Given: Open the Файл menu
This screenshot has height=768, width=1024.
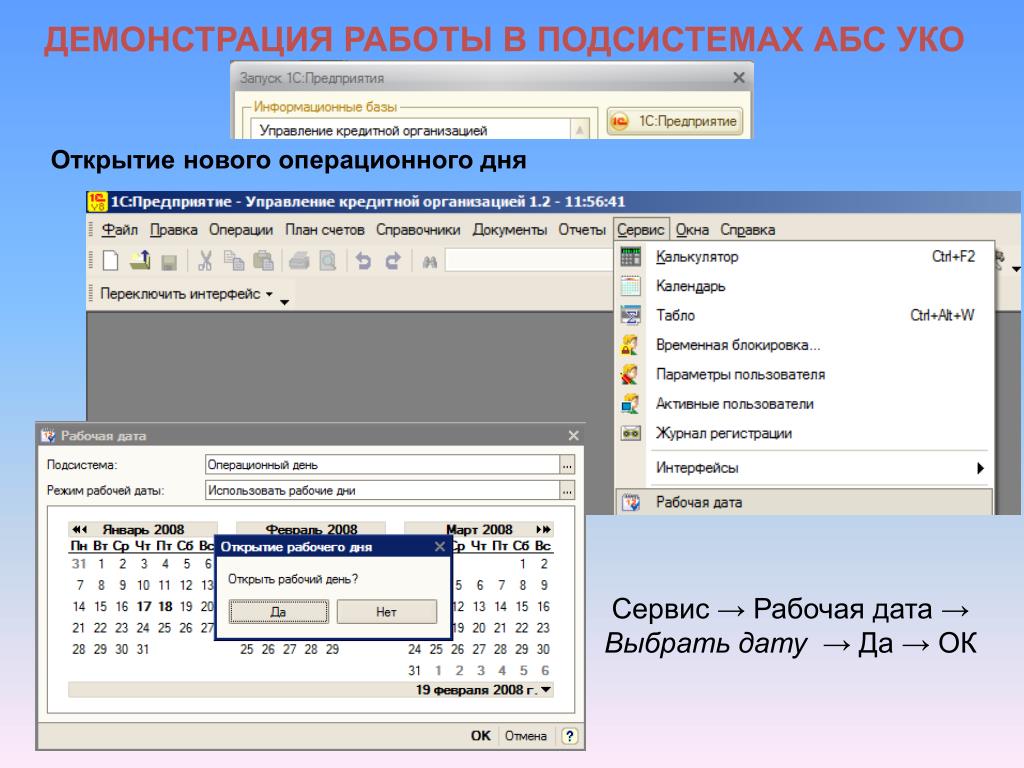Looking at the screenshot, I should pos(120,230).
